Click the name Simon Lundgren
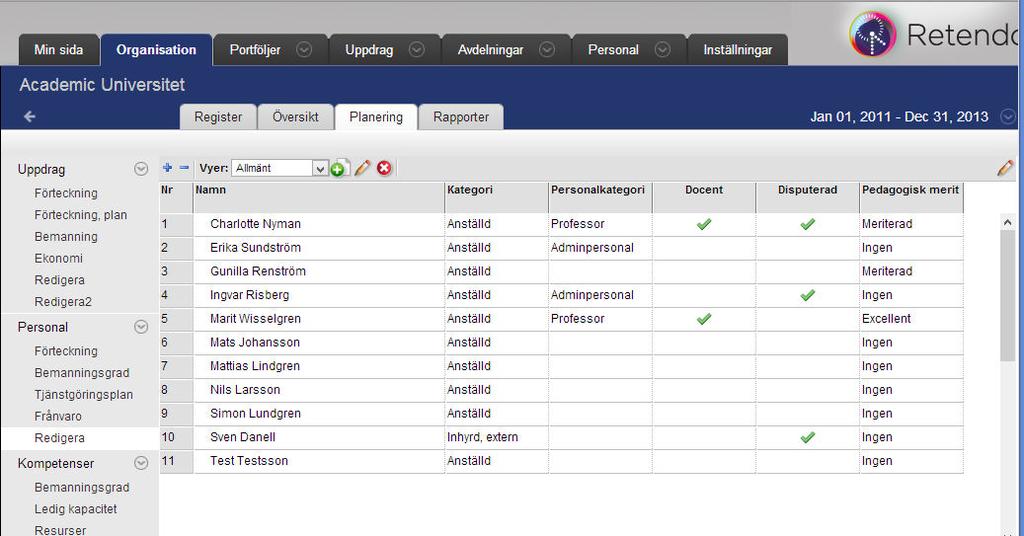The image size is (1024, 536). tap(255, 413)
